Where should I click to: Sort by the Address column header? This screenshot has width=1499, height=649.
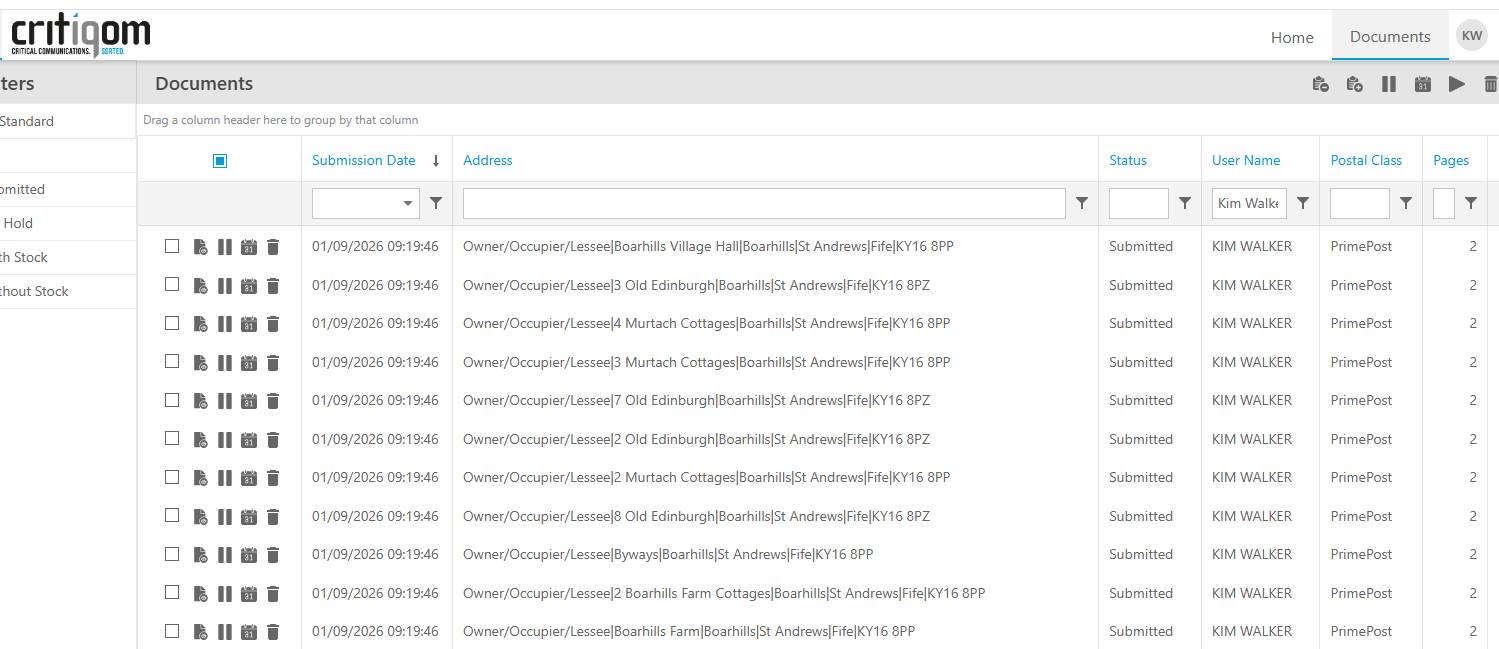click(x=487, y=160)
